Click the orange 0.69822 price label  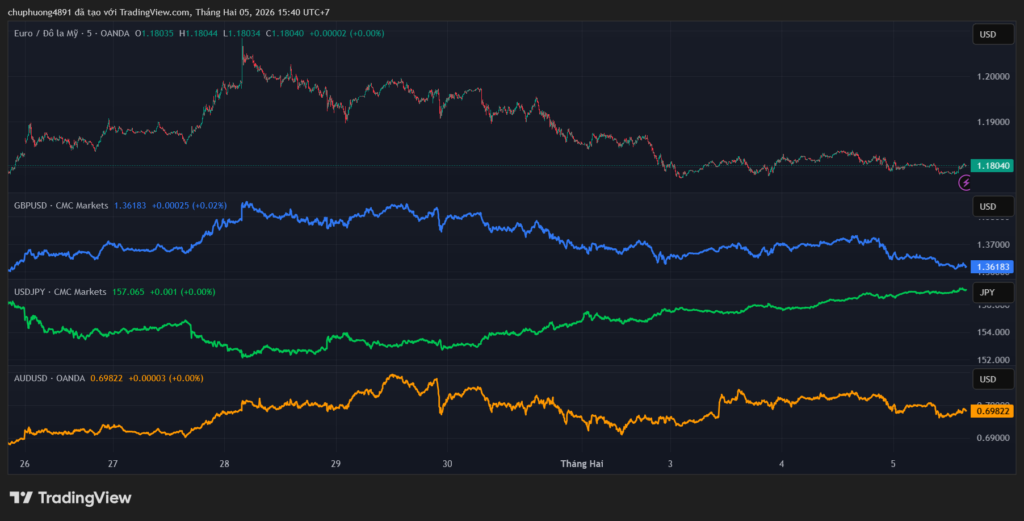(x=993, y=411)
